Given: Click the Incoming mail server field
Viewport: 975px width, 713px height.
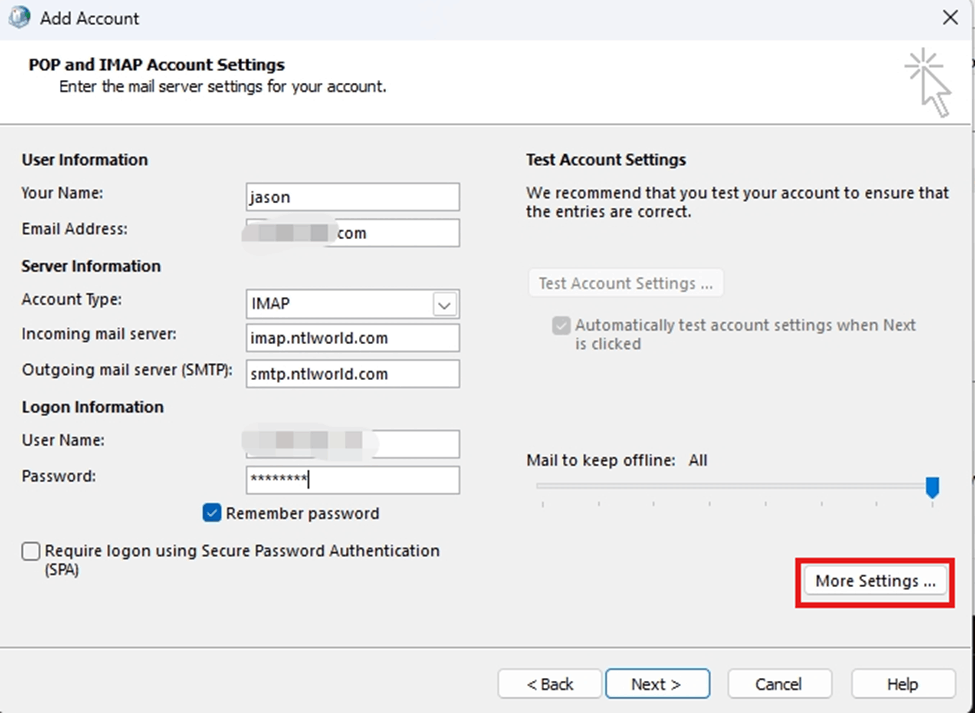Looking at the screenshot, I should point(352,338).
